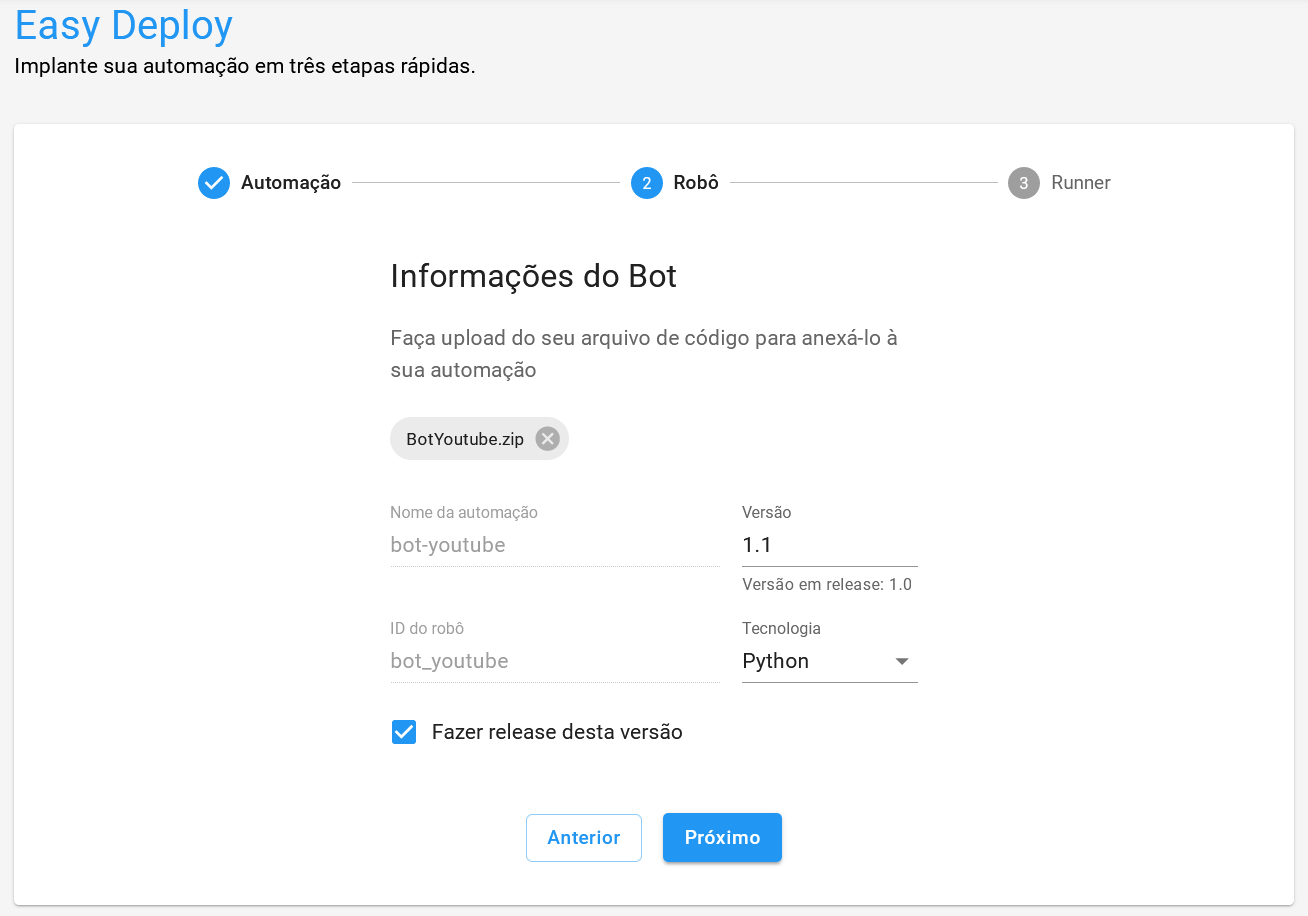Open the Tecnologia dropdown arrow
The image size is (1308, 916).
(x=902, y=661)
